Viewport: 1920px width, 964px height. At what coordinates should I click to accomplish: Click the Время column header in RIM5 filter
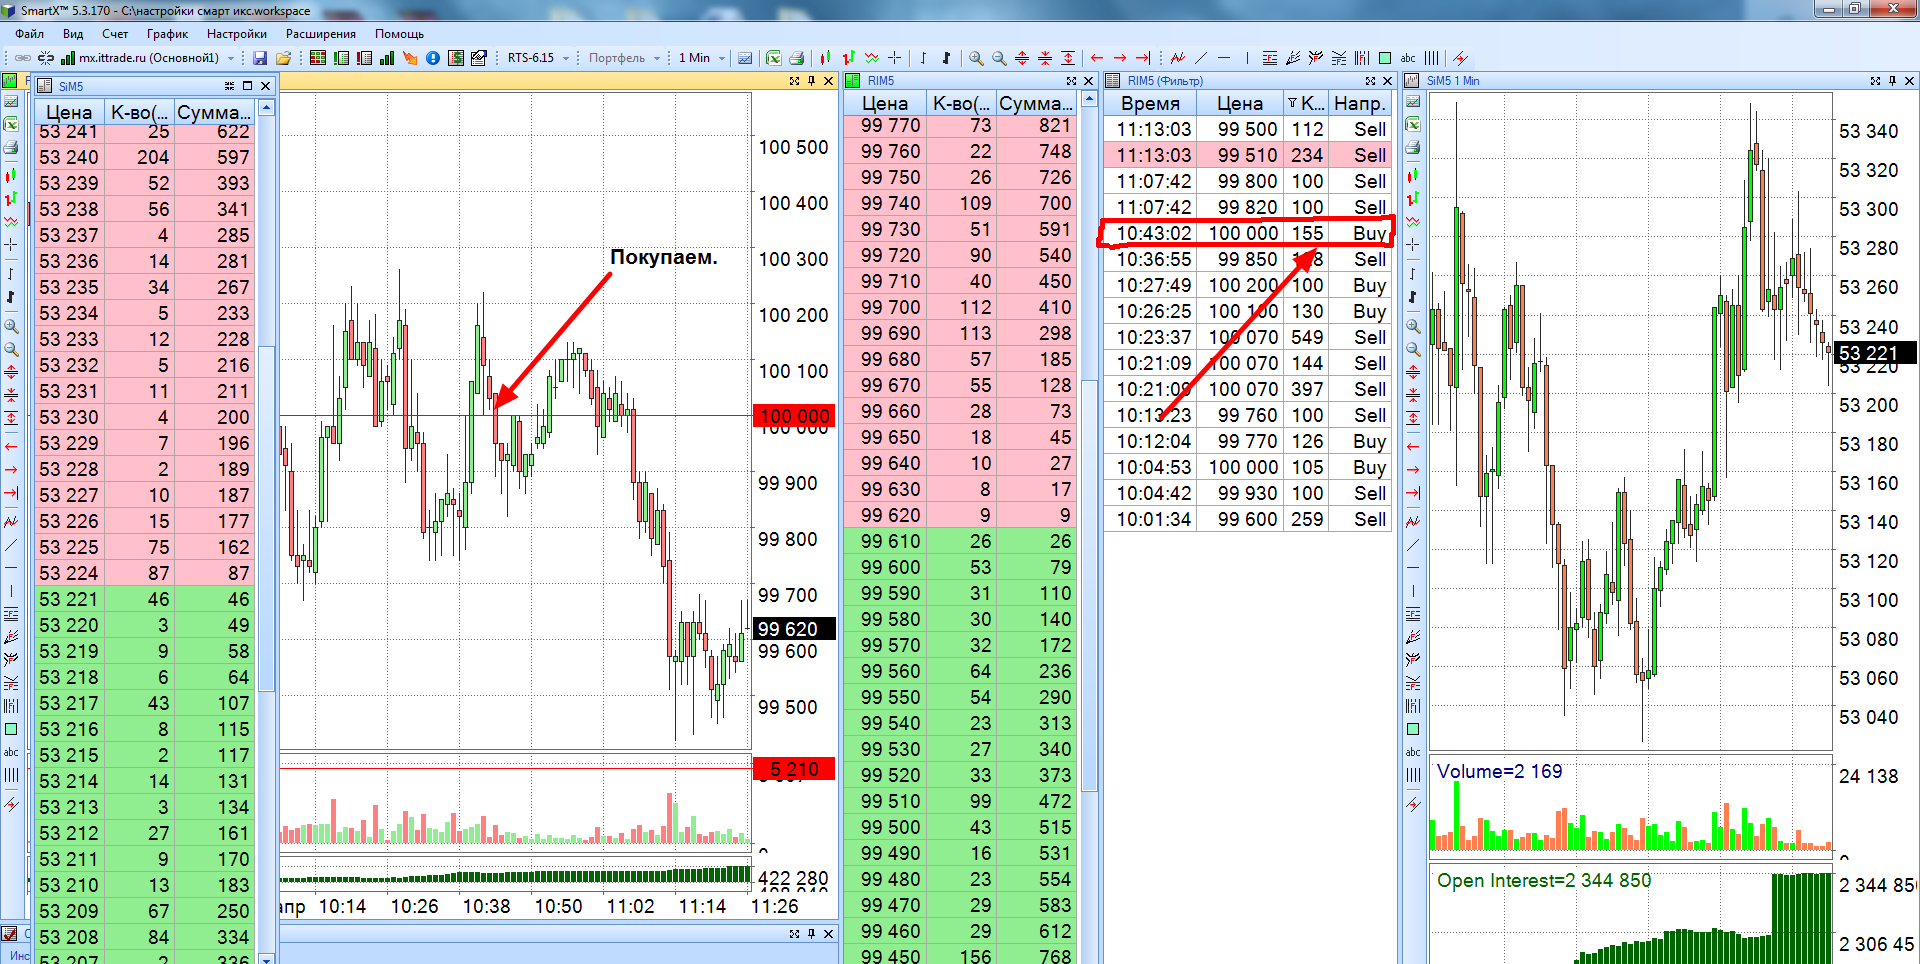[x=1150, y=103]
